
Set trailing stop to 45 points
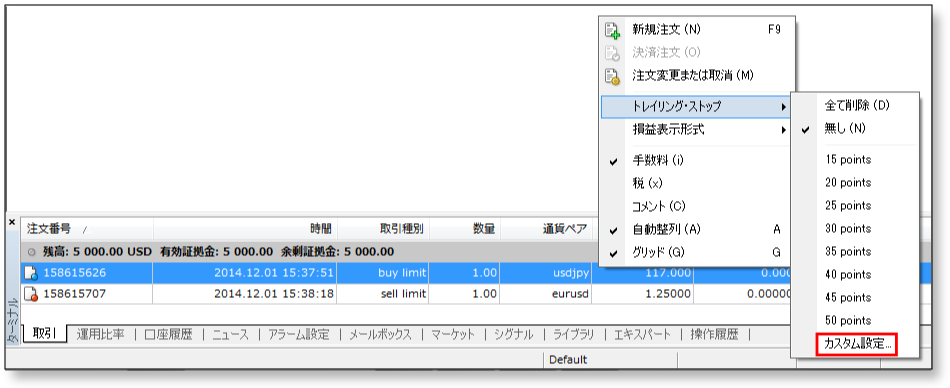(855, 298)
